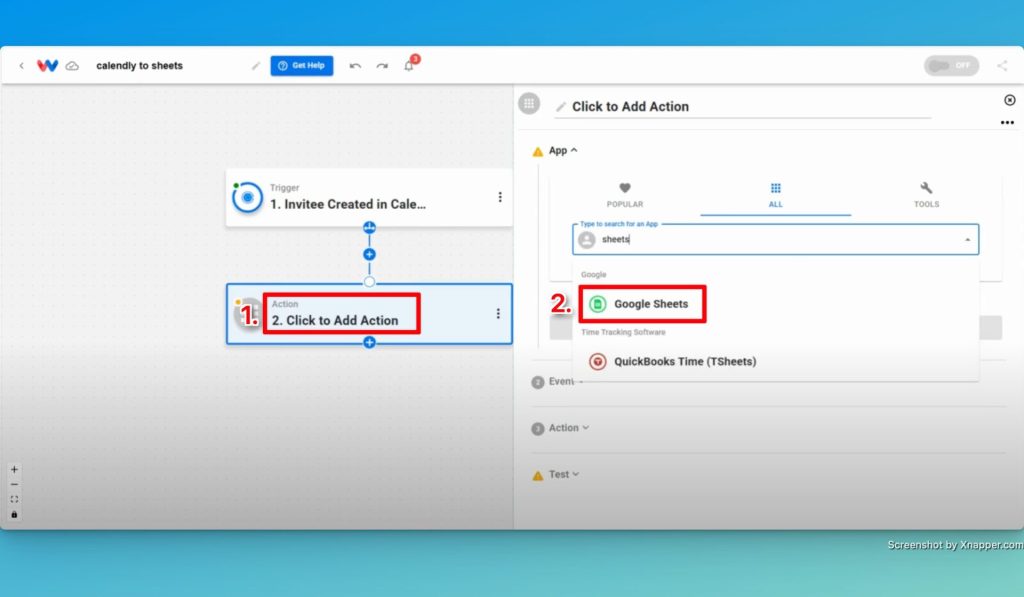
Task: Zoom out on the canvas
Action: click(x=14, y=485)
